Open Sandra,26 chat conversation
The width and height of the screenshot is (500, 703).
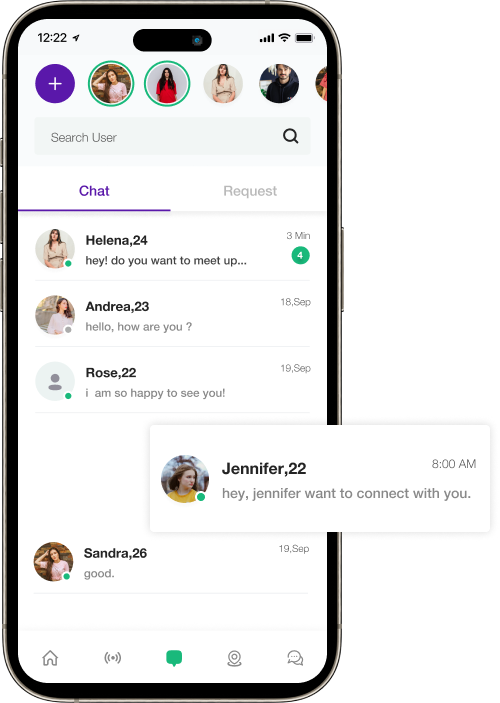pos(171,562)
